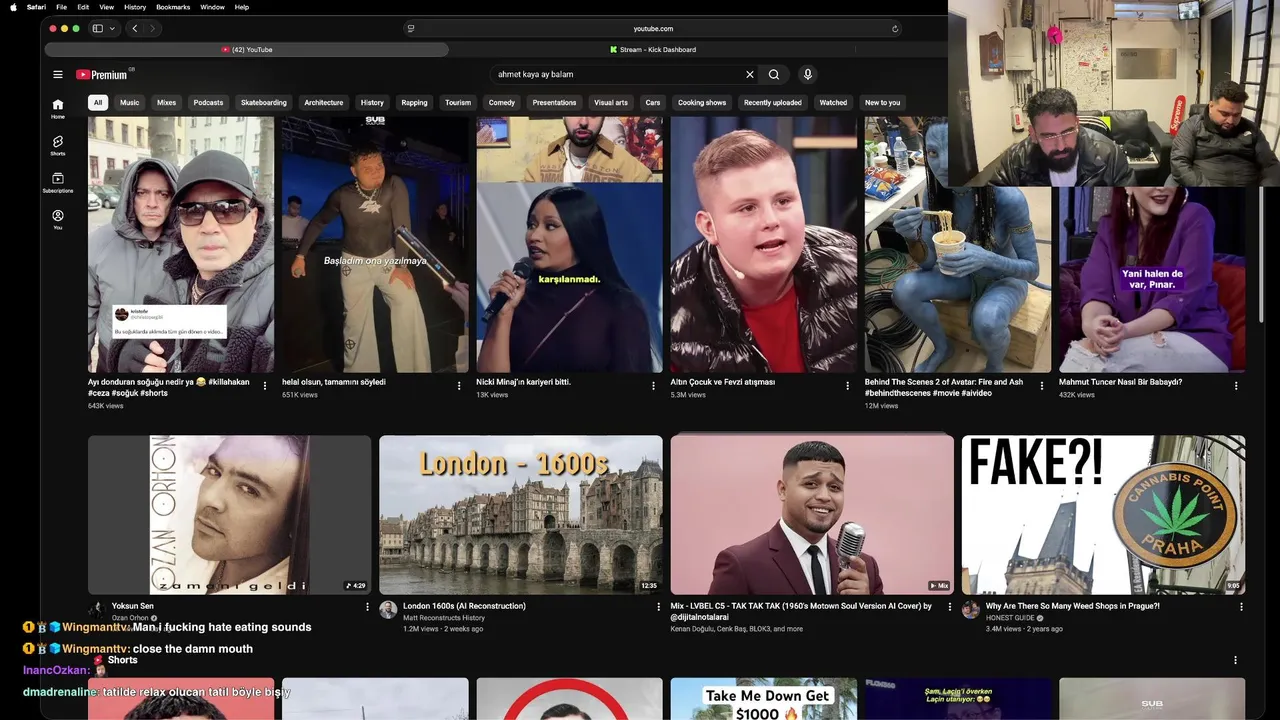Clear the search box with the X

[x=750, y=74]
